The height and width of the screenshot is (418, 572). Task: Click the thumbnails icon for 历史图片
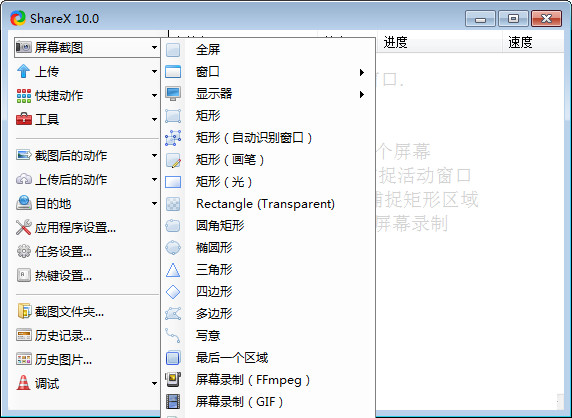pyautogui.click(x=24, y=359)
